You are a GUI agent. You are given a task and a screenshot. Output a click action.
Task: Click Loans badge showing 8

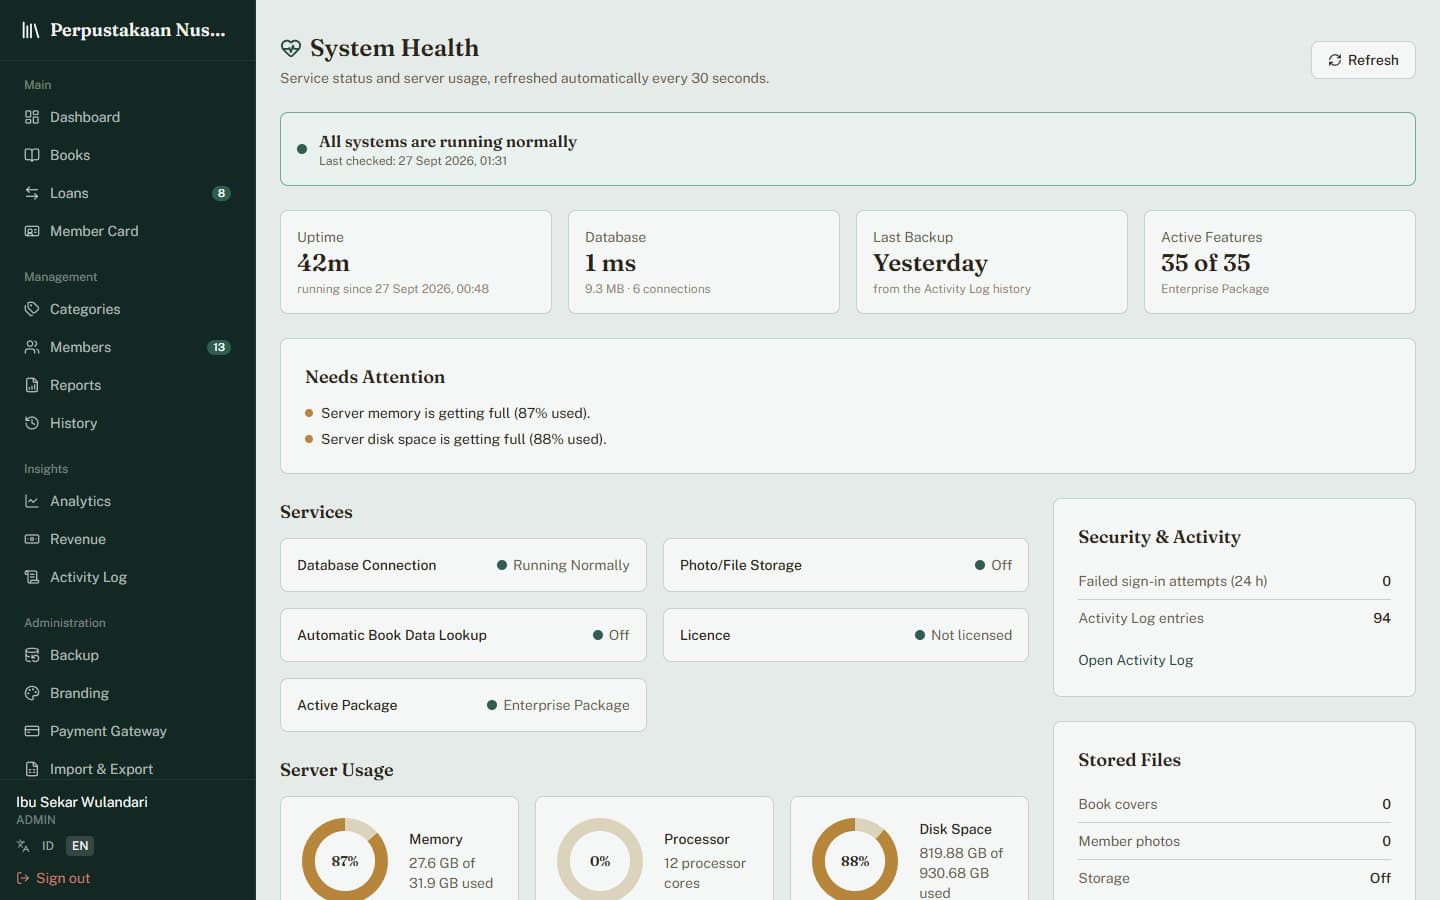coord(221,193)
